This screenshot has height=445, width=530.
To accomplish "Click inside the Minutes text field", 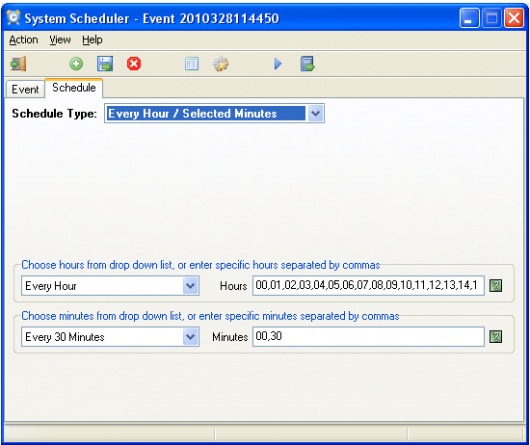I will point(368,337).
